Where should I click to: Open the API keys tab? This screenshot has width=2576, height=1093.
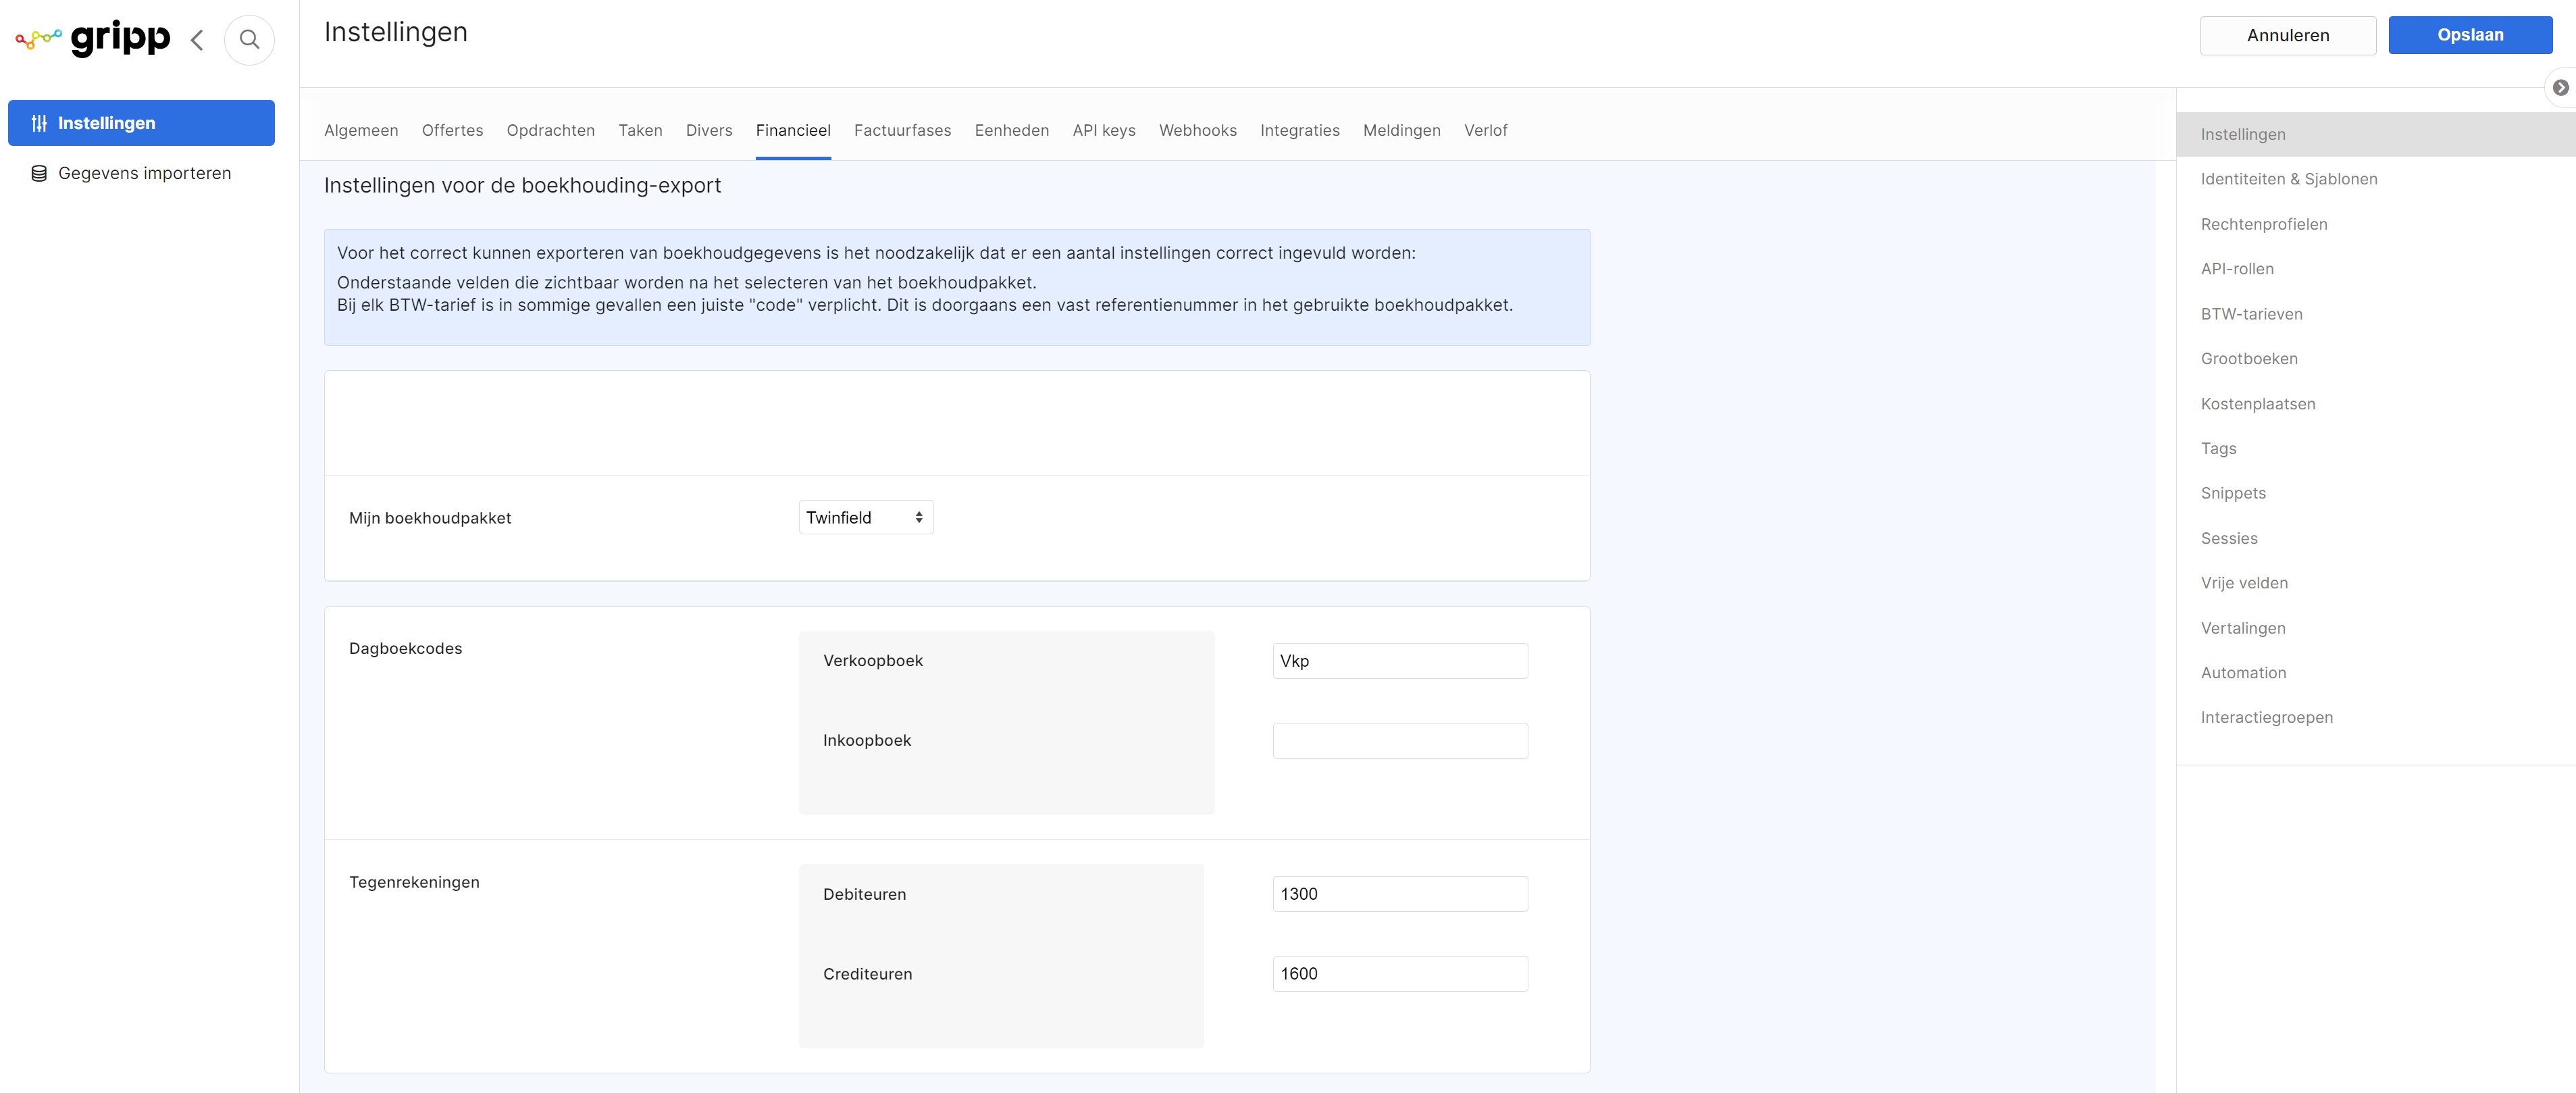[1104, 130]
